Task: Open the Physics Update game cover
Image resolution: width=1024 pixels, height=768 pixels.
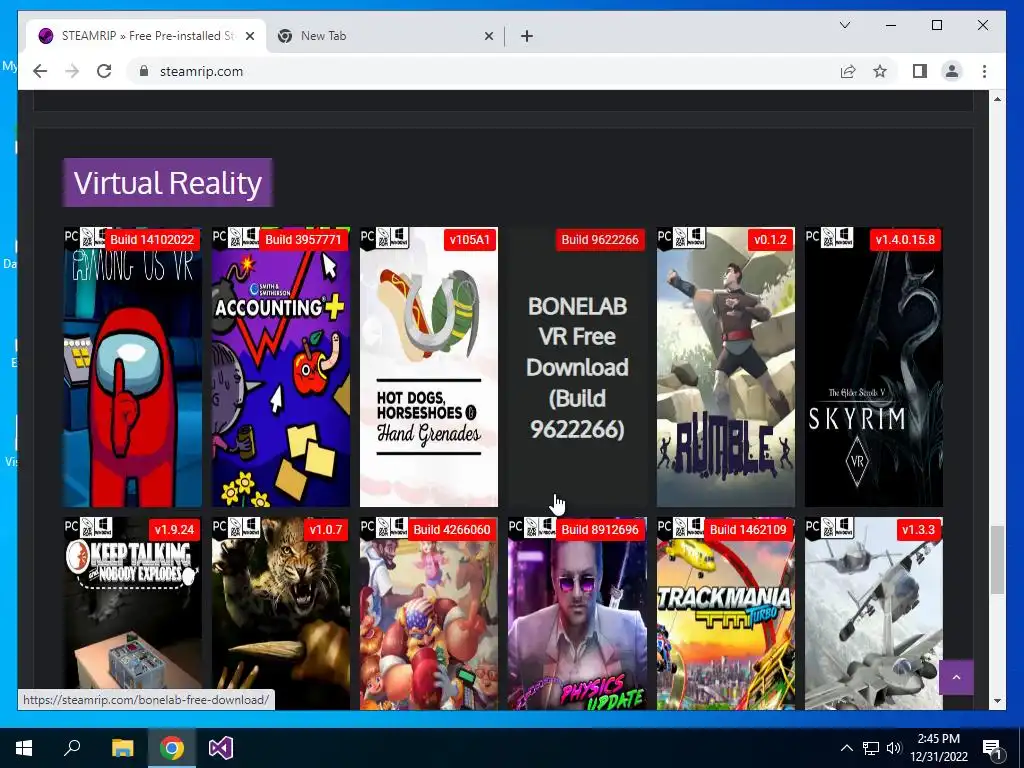Action: pyautogui.click(x=577, y=613)
